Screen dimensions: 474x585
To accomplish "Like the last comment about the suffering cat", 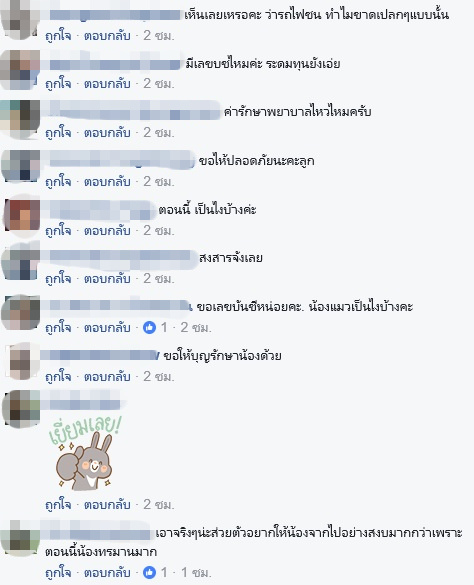I will [58, 572].
